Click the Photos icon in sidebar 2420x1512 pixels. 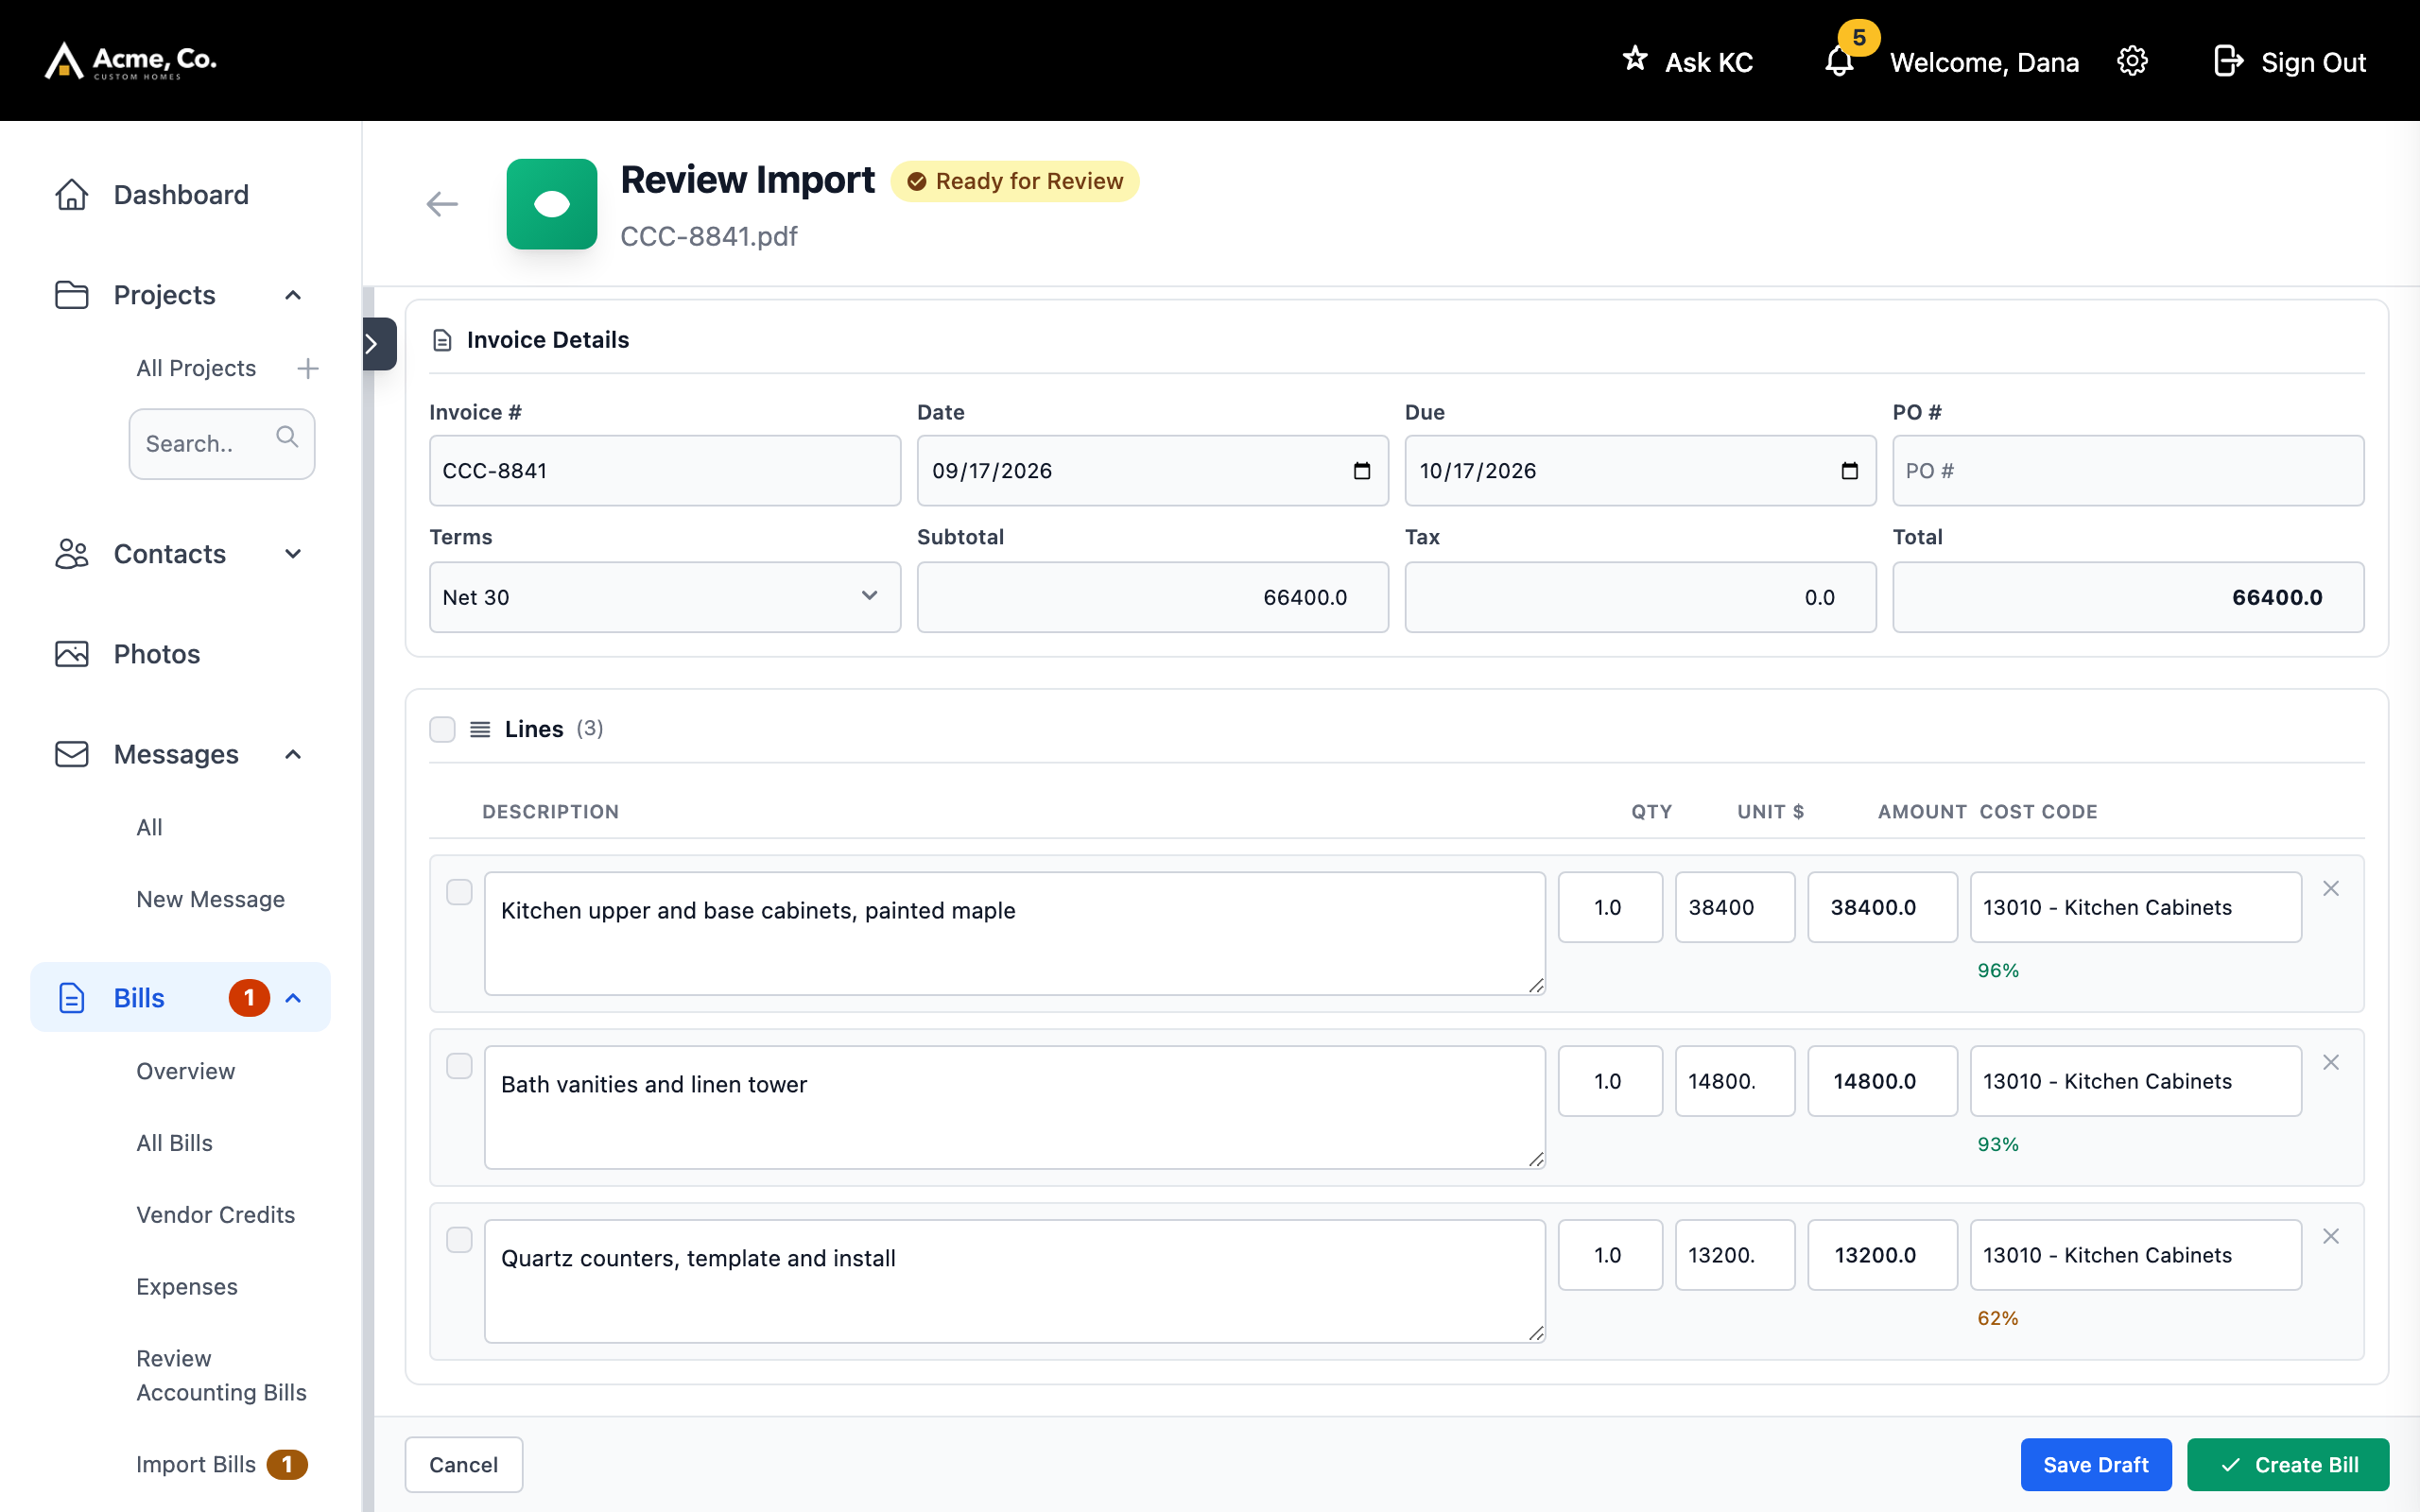point(71,654)
